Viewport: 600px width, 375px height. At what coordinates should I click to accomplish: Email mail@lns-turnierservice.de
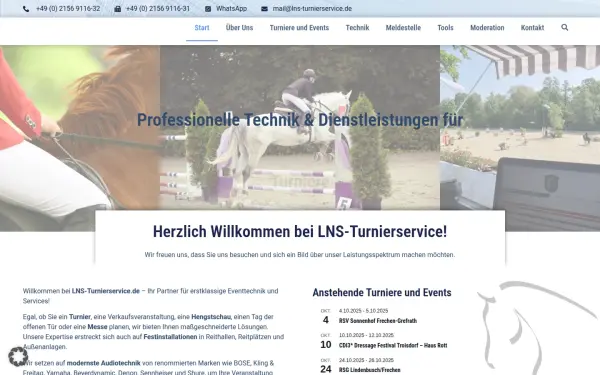[312, 8]
